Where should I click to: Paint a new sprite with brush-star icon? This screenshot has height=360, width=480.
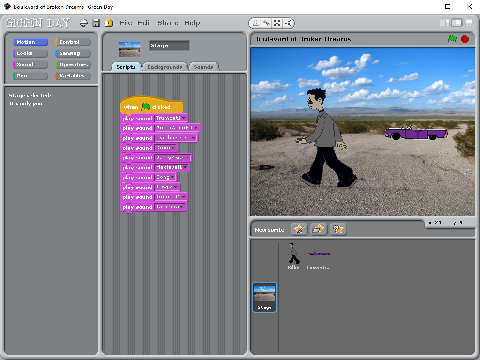tap(299, 229)
